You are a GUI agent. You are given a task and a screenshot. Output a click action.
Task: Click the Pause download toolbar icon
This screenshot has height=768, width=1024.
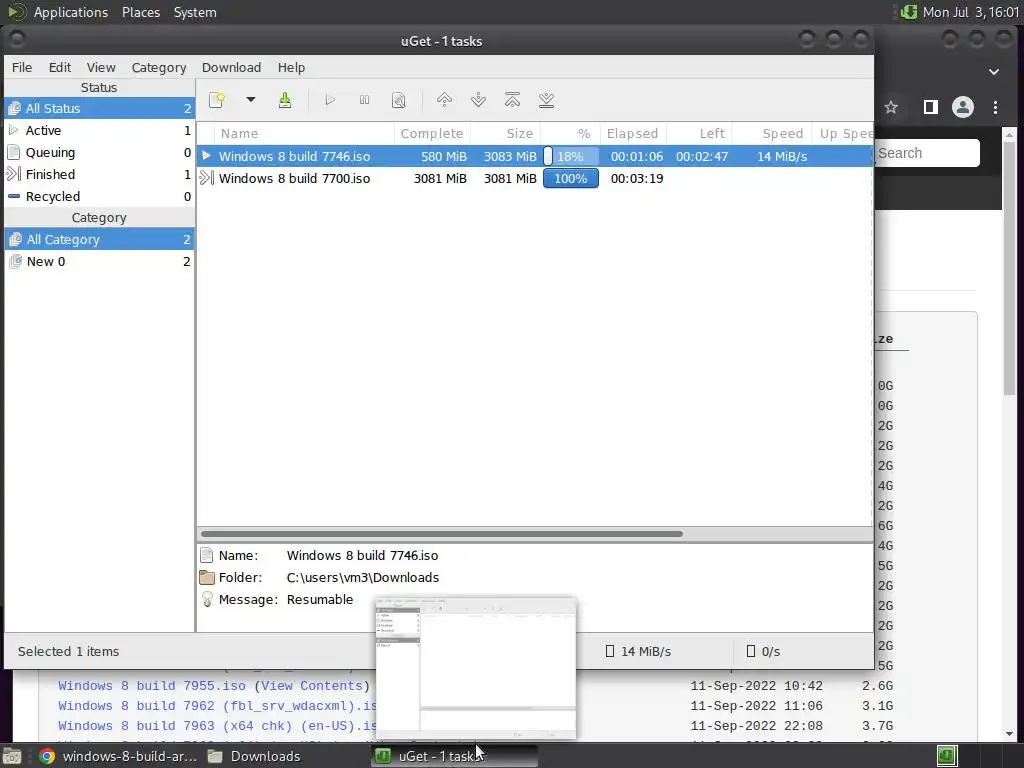(x=364, y=100)
